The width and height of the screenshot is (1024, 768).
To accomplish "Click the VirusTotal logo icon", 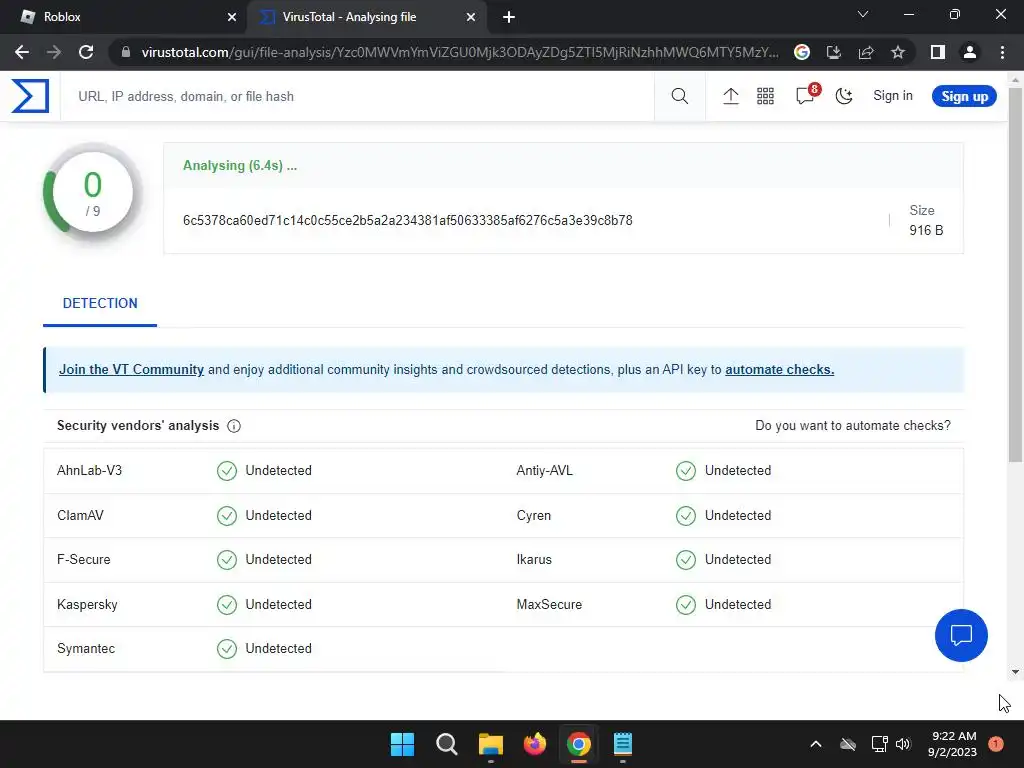I will click(x=30, y=96).
